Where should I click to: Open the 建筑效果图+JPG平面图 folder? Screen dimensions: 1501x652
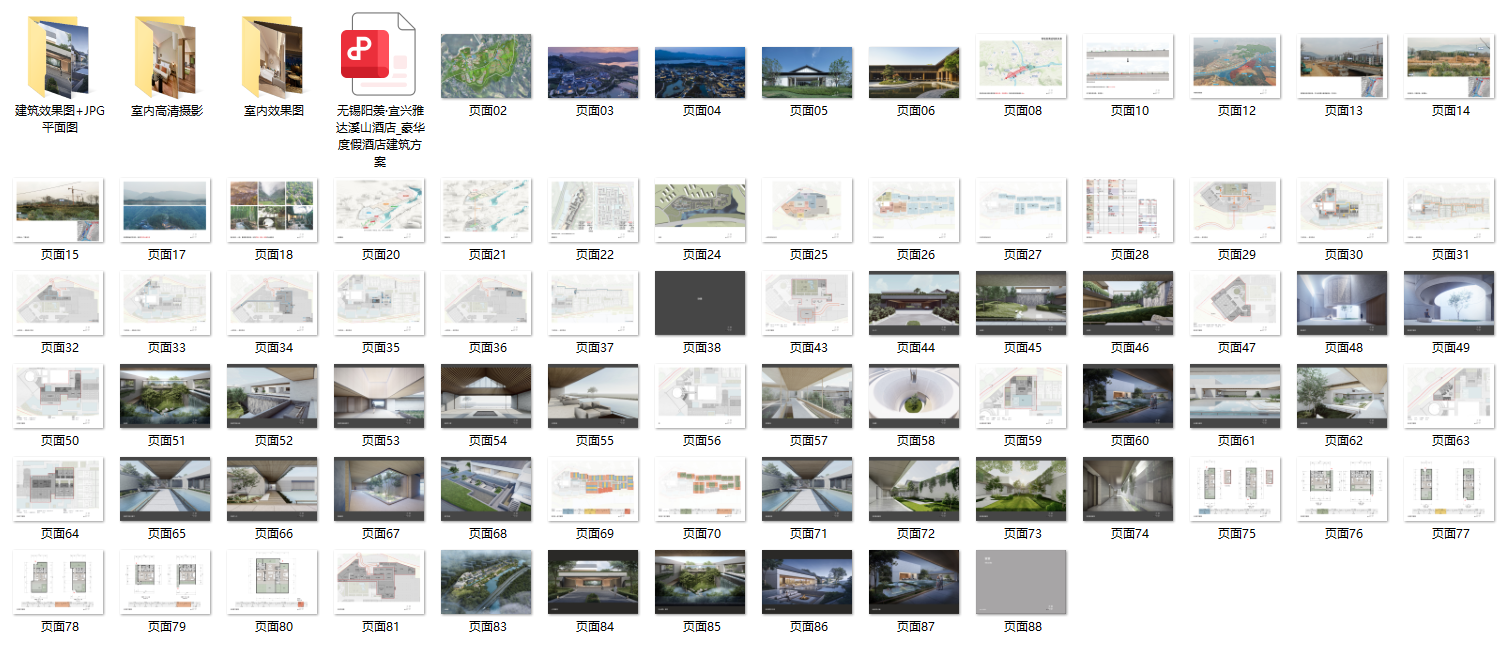point(59,58)
